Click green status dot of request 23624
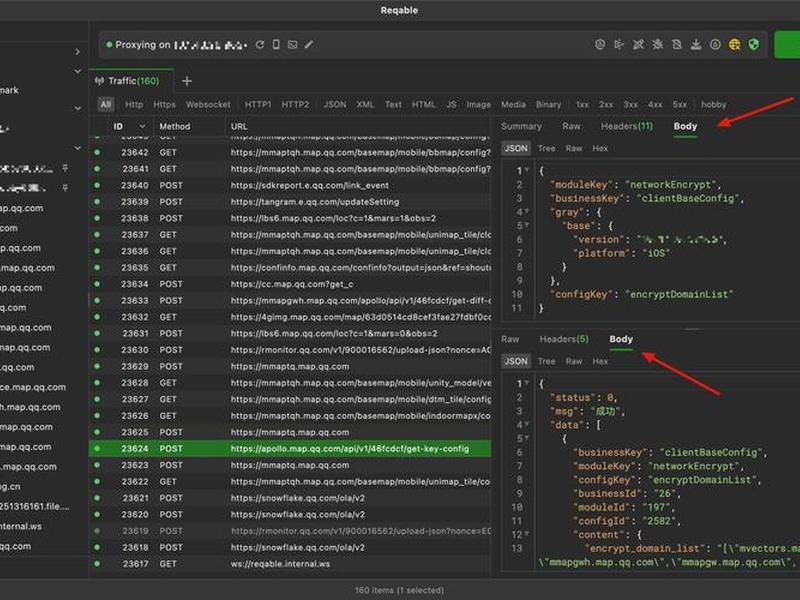 97,448
